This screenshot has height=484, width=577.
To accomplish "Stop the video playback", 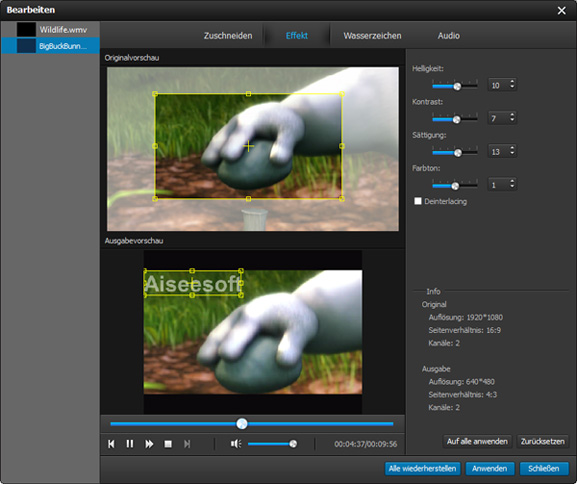I will tap(168, 444).
